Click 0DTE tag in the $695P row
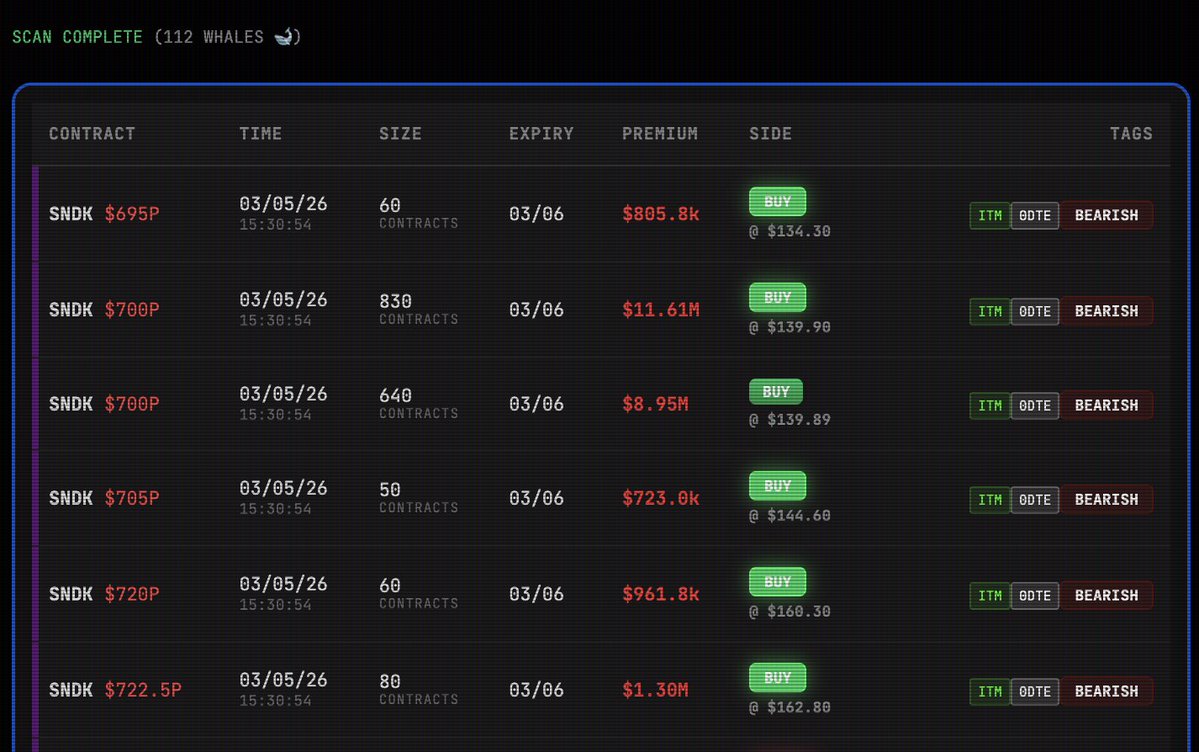Viewport: 1199px width, 752px height. (1035, 216)
